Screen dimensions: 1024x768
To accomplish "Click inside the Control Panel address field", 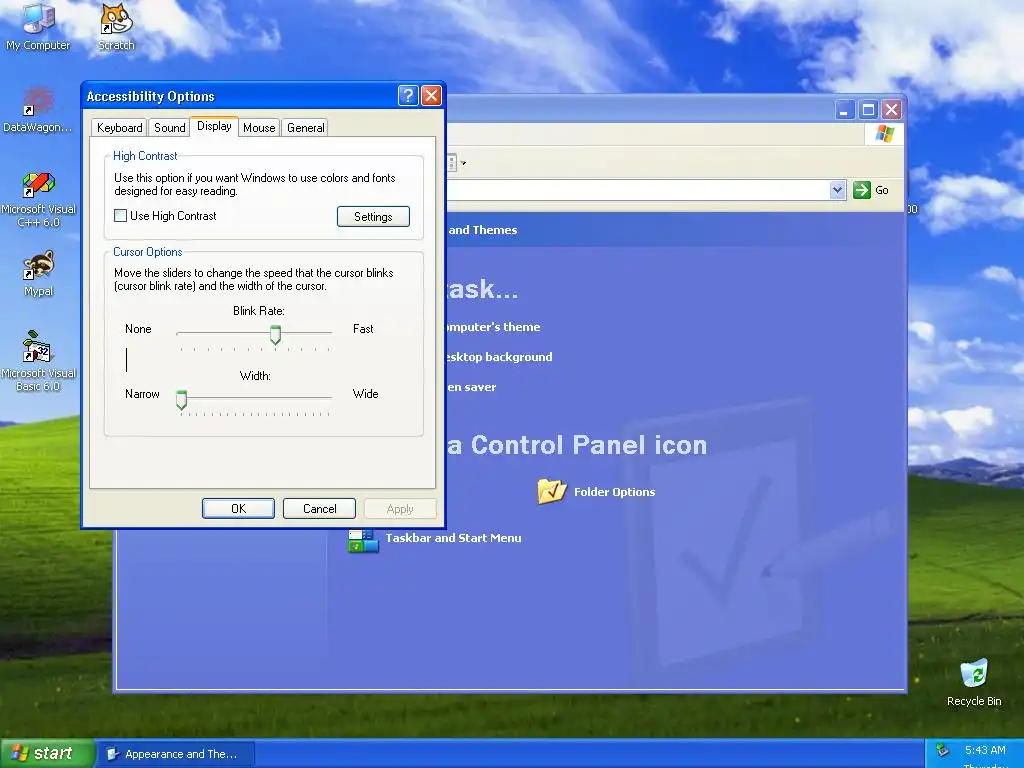I will pos(637,190).
